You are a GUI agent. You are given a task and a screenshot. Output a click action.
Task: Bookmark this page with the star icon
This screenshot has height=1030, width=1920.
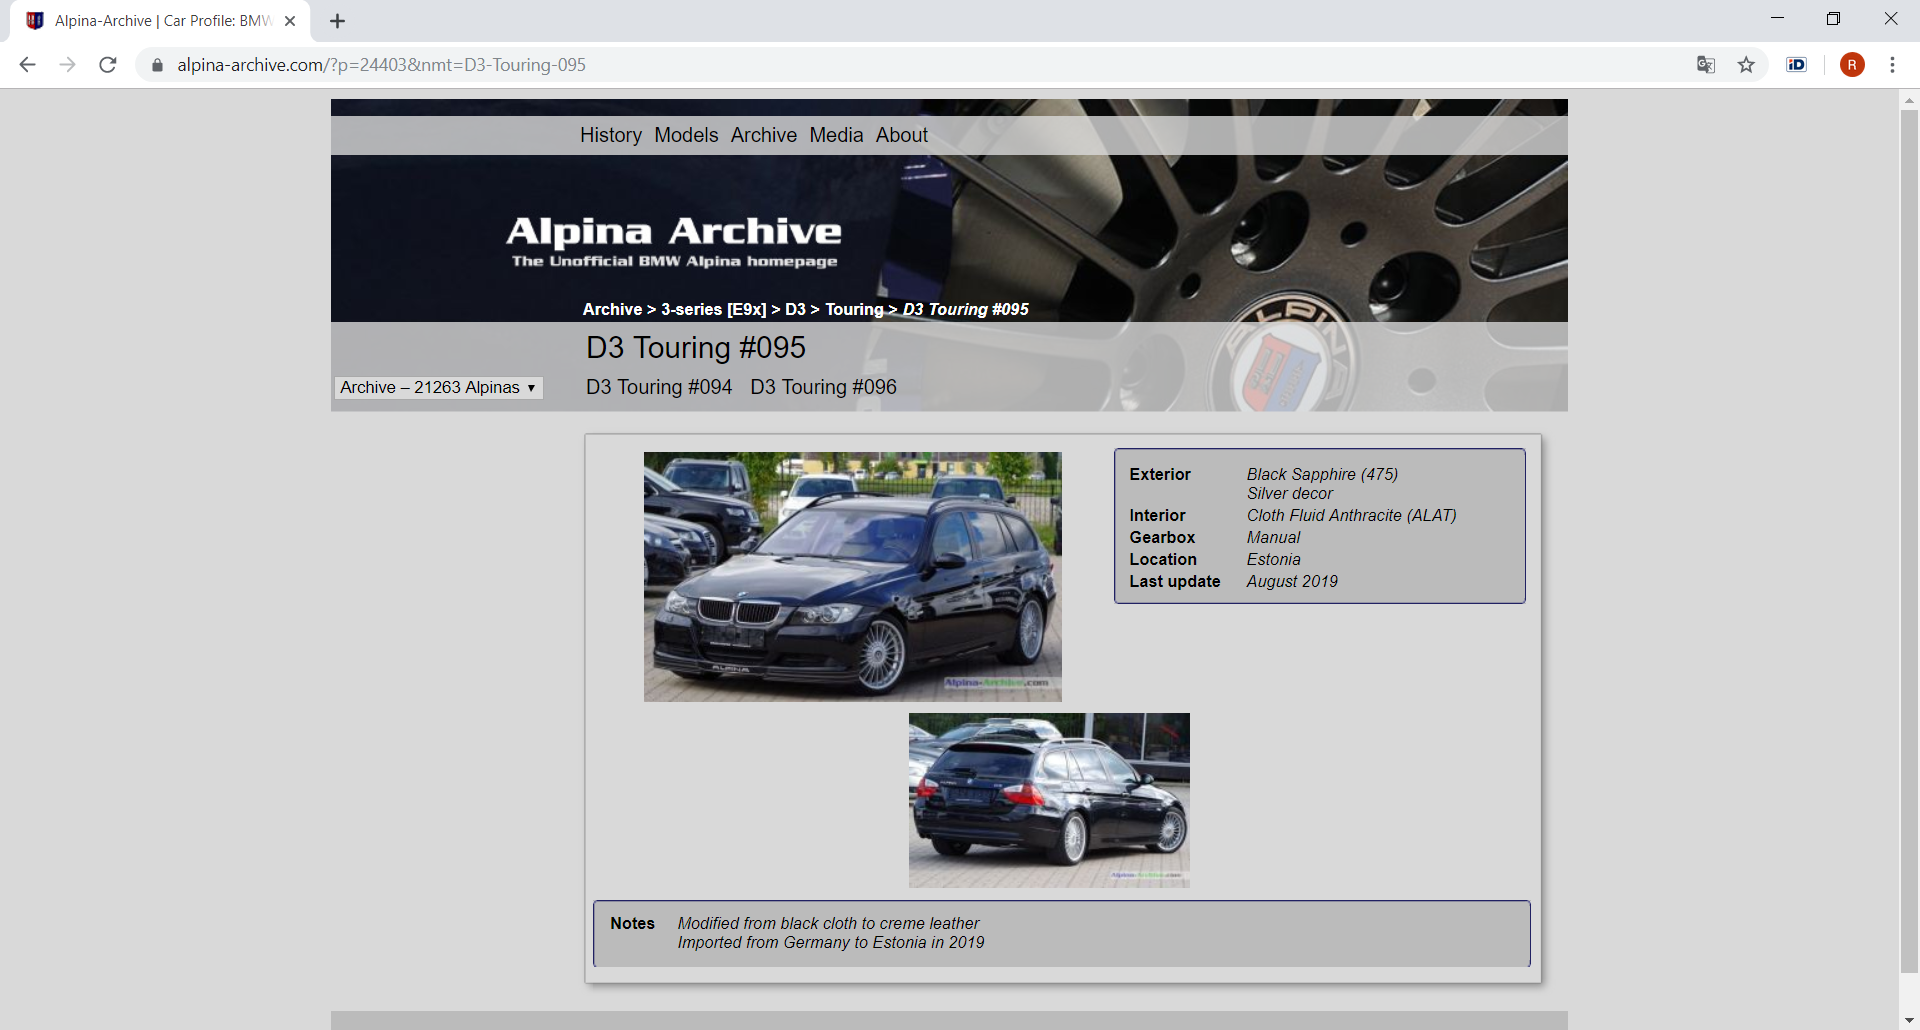click(x=1746, y=65)
